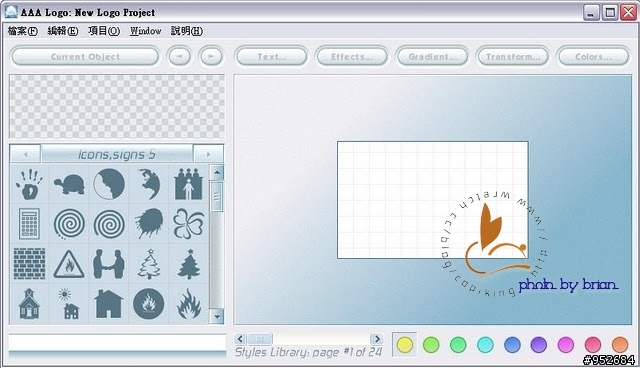Open the 檔案(F) menu
The width and height of the screenshot is (640, 368).
click(x=22, y=31)
